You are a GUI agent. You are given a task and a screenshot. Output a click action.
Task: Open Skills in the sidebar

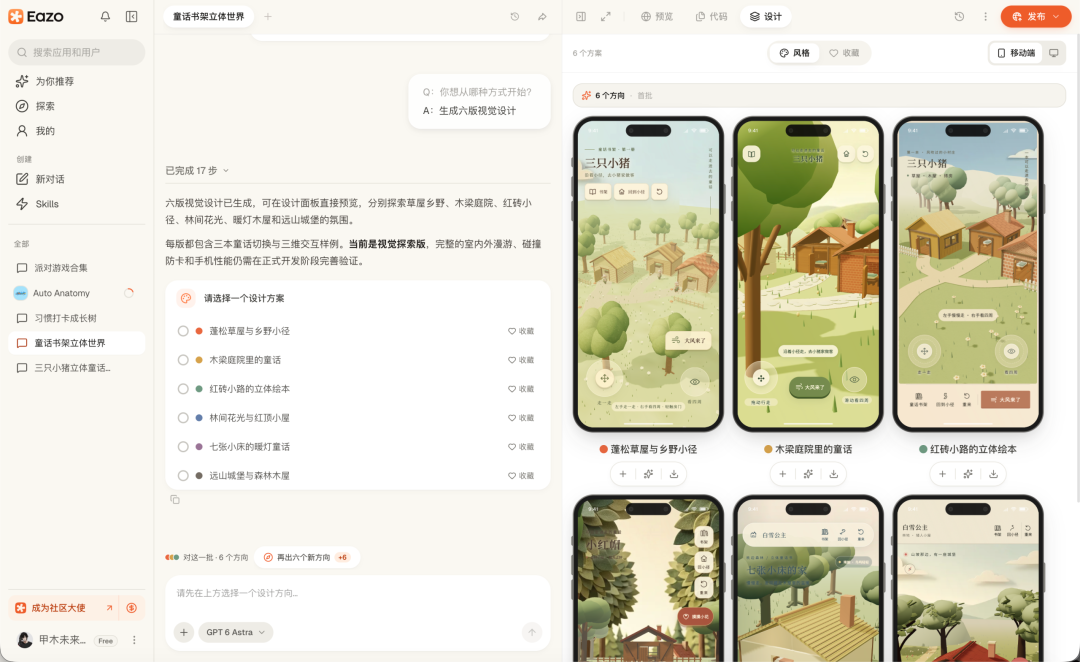coord(38,204)
